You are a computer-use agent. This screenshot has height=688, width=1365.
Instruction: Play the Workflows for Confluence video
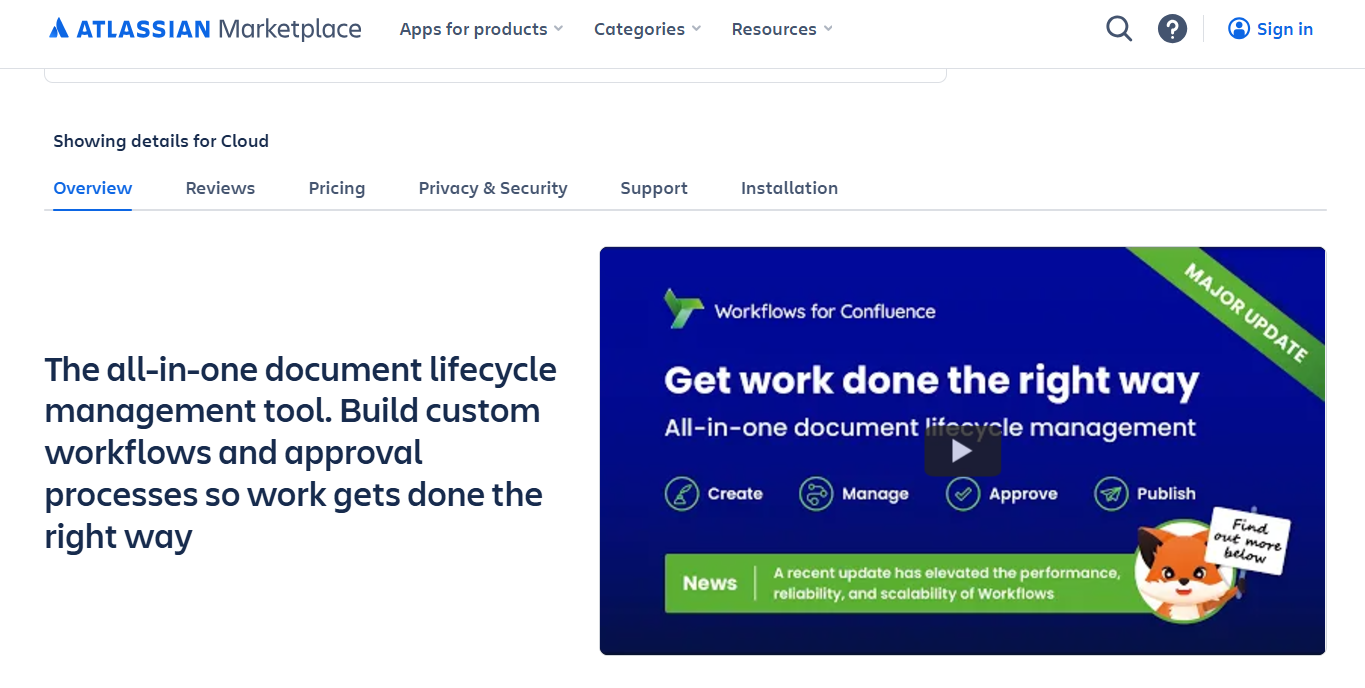[962, 452]
